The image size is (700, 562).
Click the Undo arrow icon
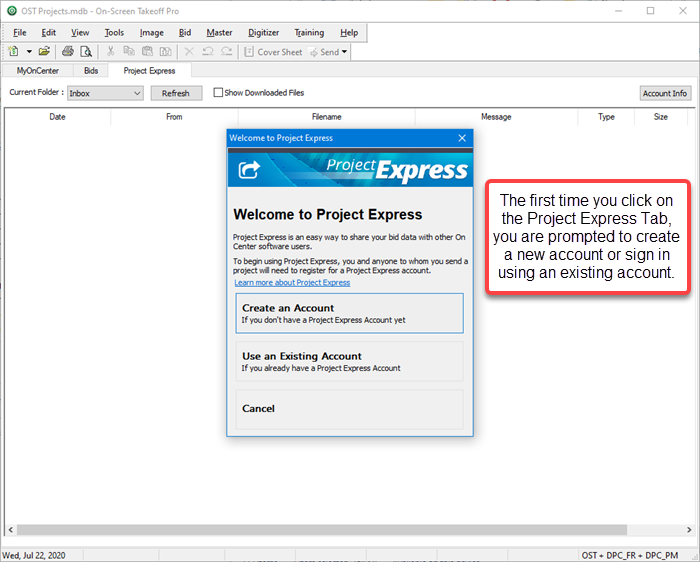click(208, 51)
